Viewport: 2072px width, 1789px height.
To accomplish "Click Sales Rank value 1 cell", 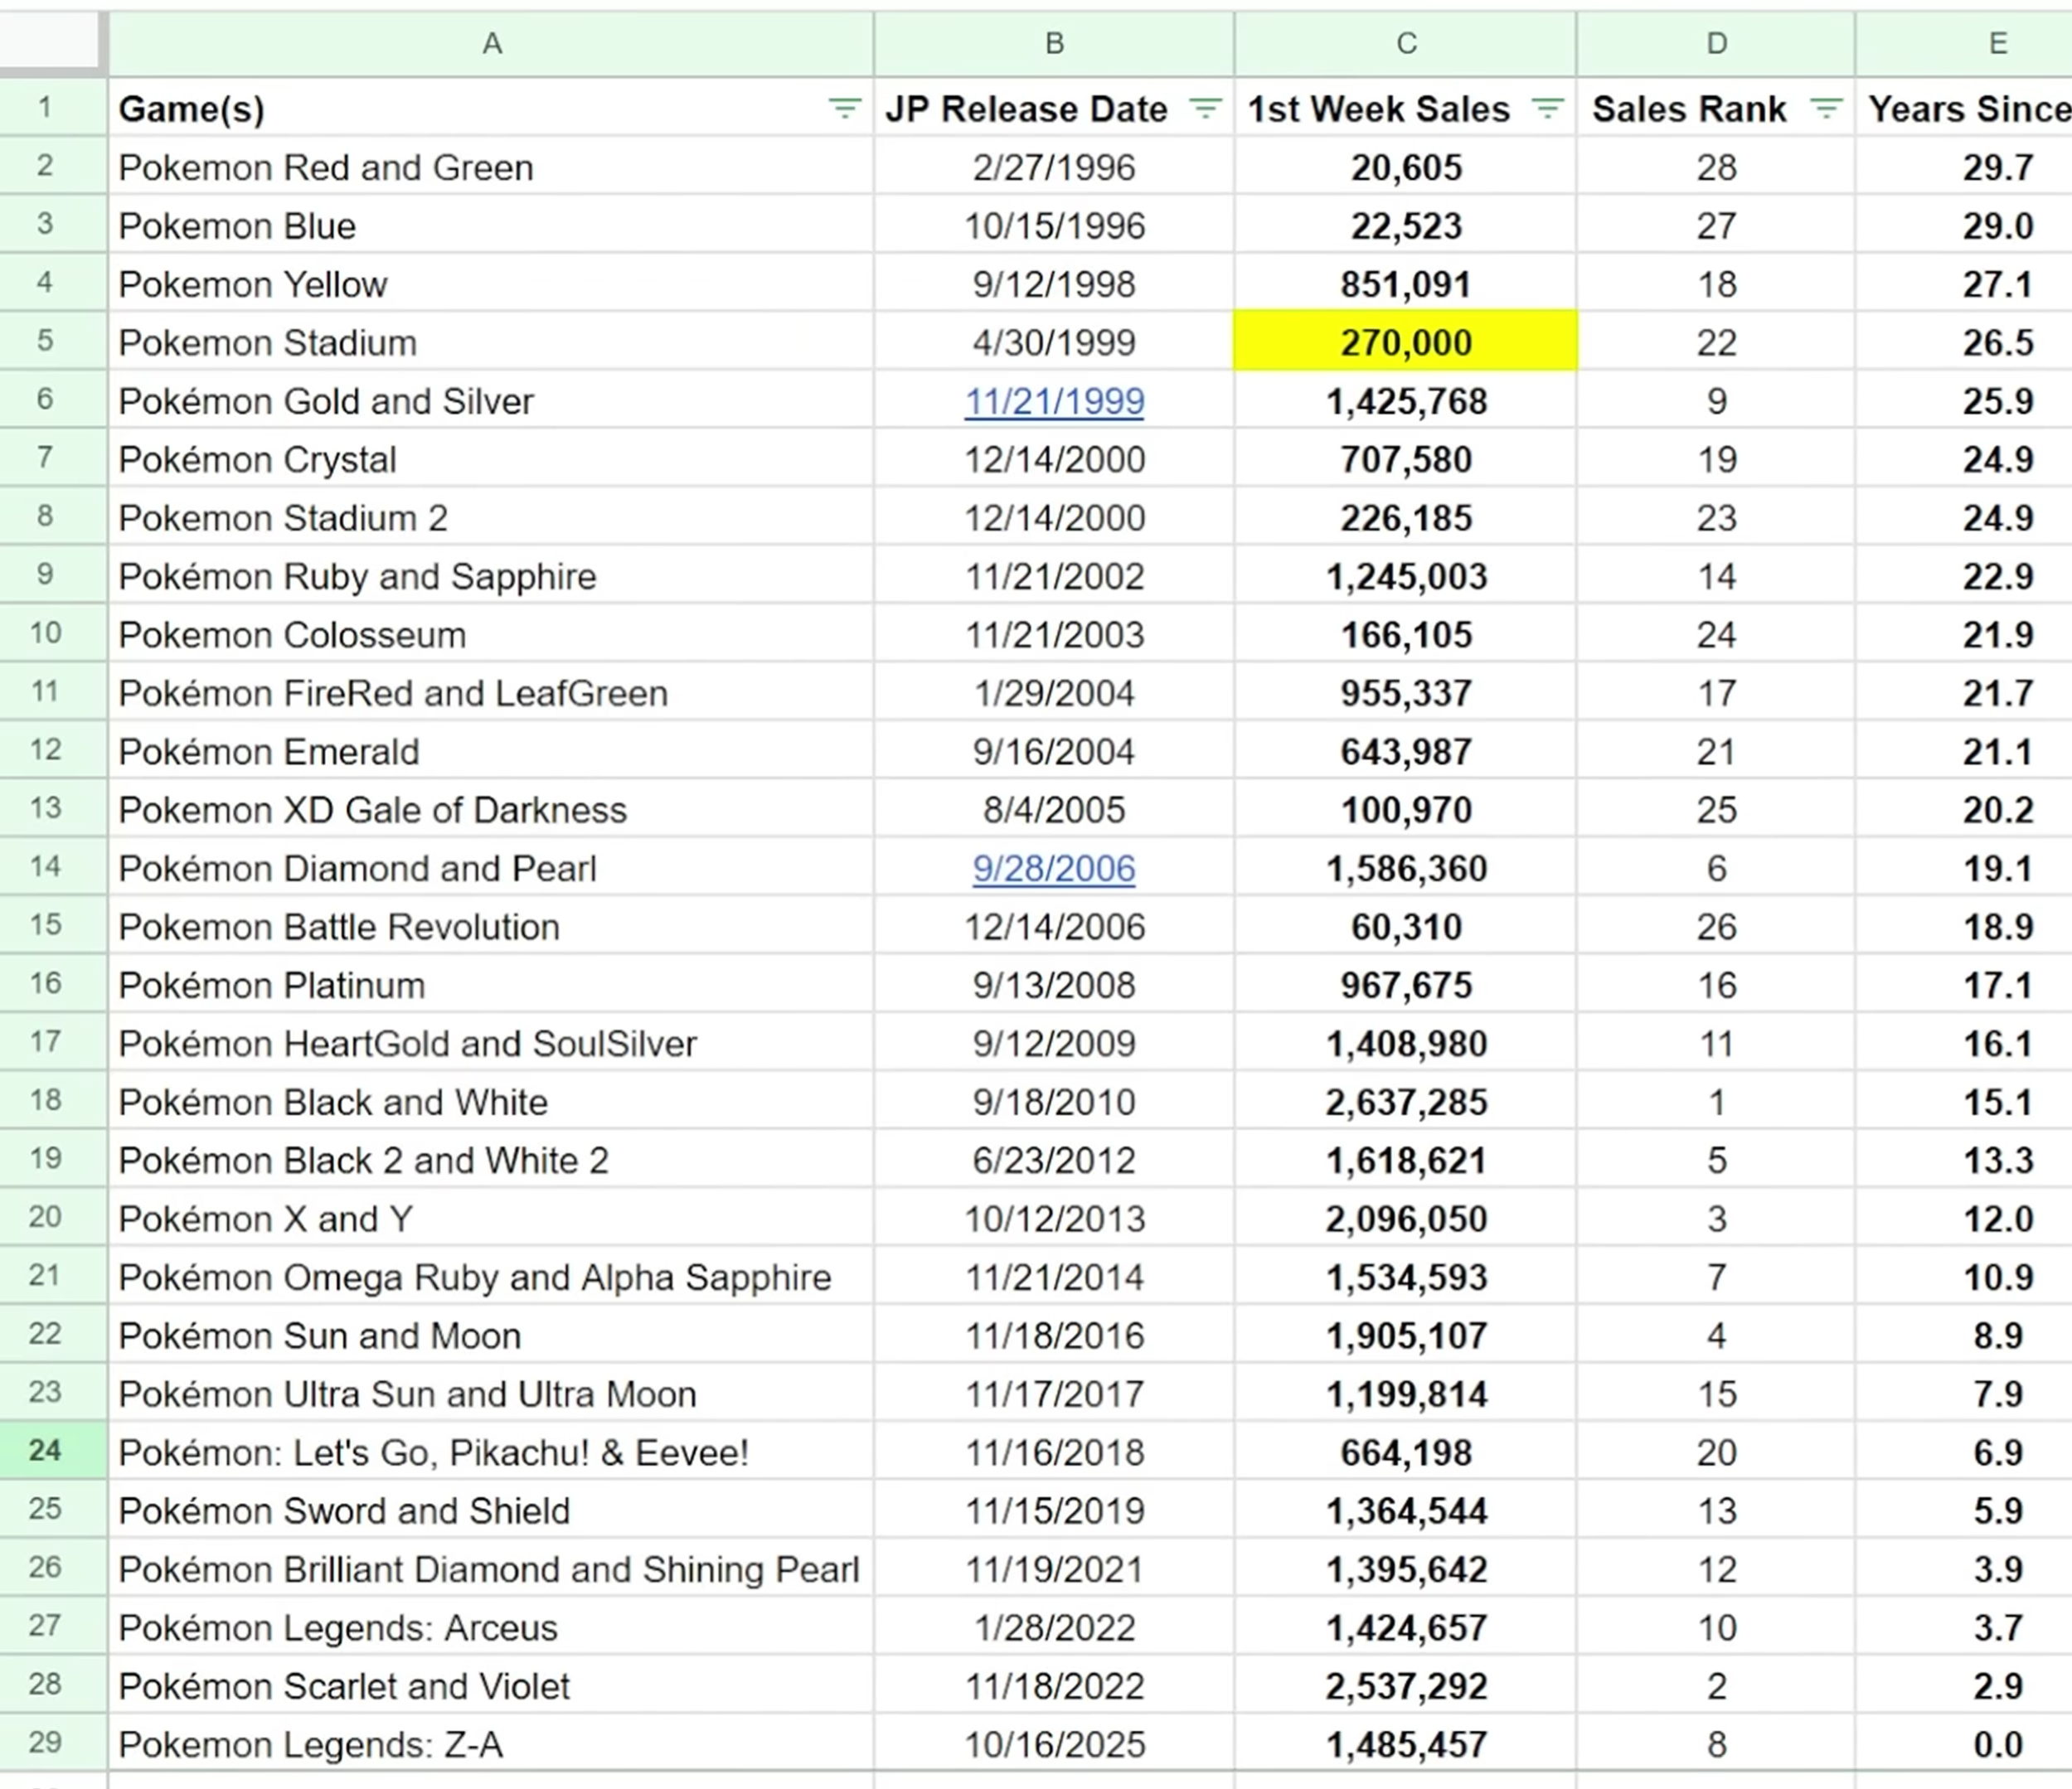I will [1715, 1102].
